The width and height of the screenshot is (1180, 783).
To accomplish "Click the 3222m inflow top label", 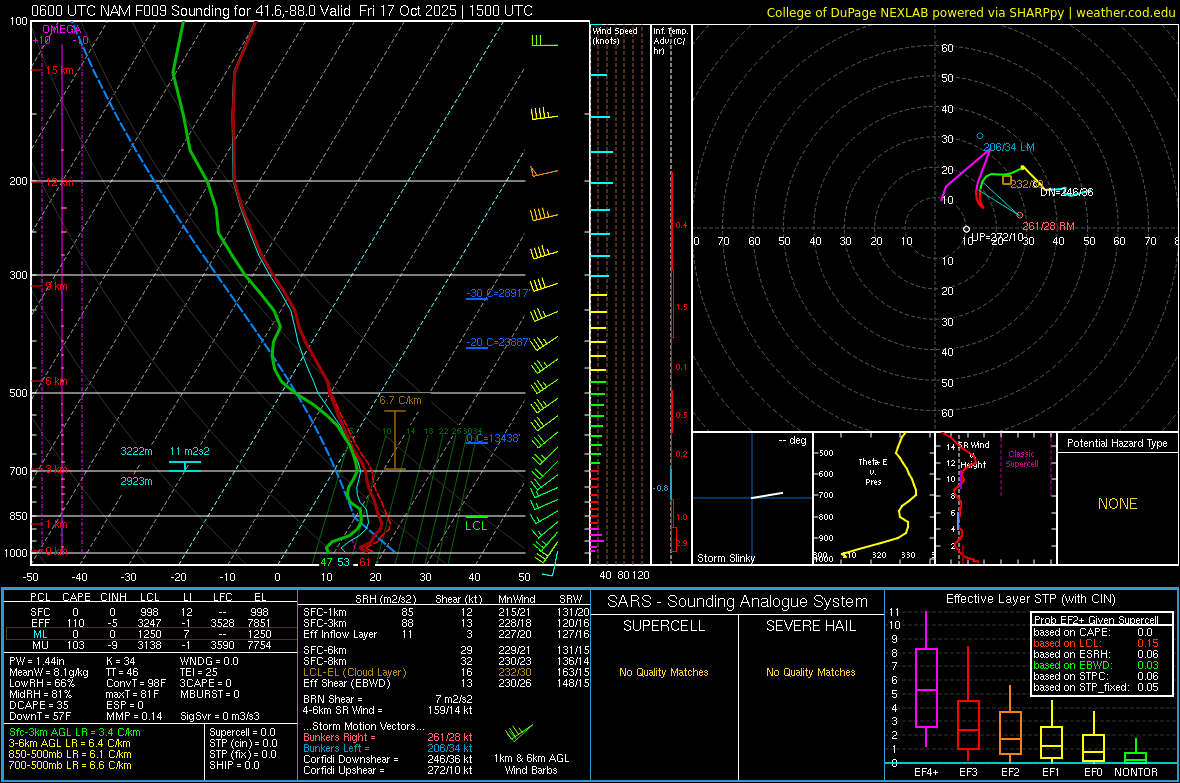I will pos(136,451).
